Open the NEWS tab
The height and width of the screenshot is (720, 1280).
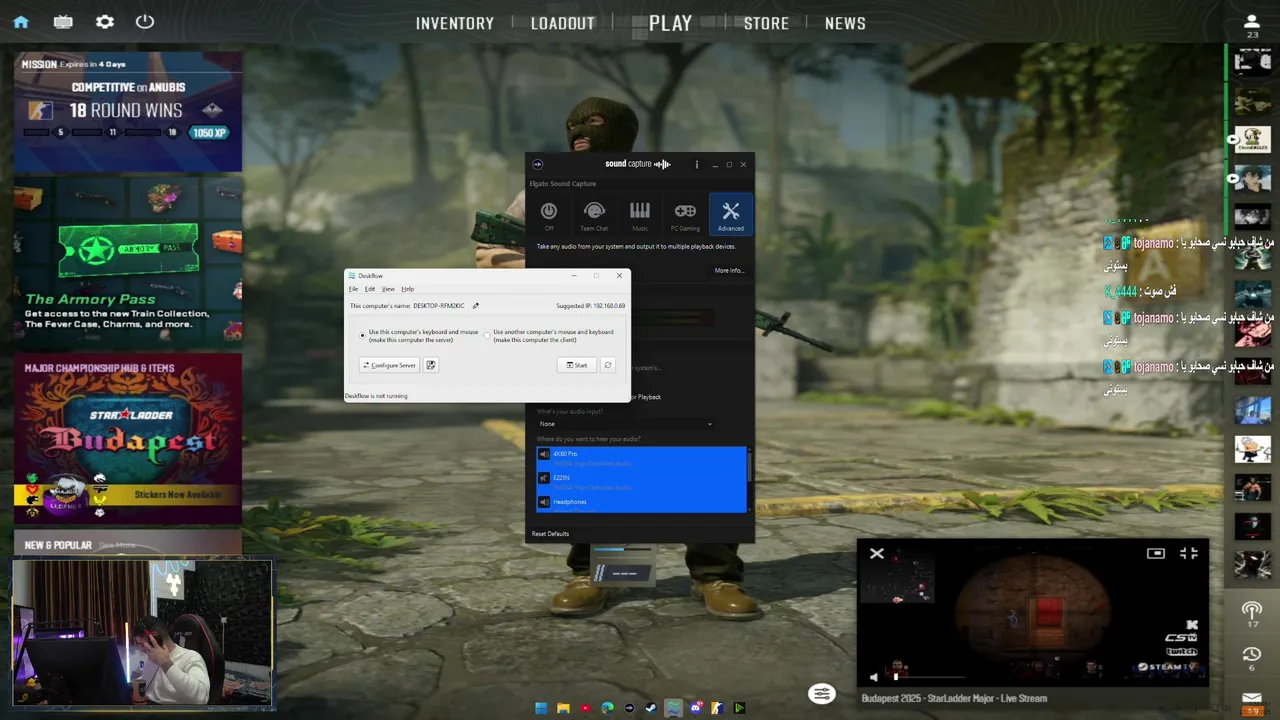[845, 23]
